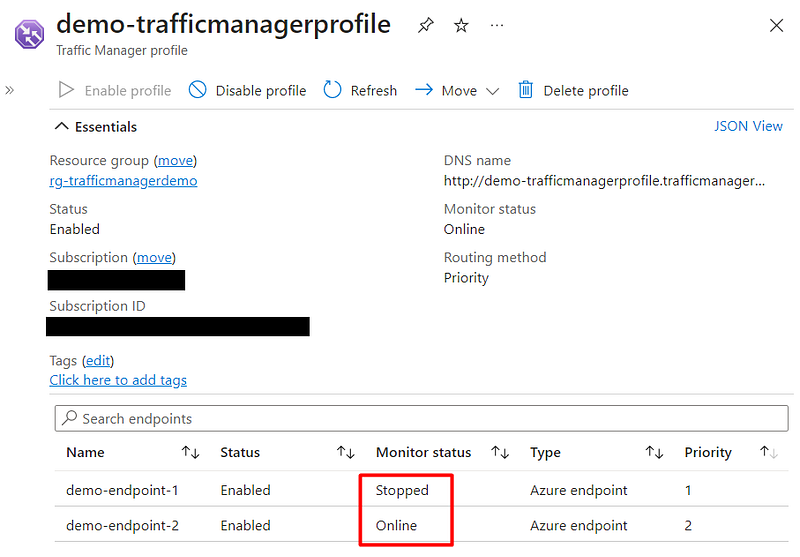Sort endpoints by Name column arrows
This screenshot has height=557, width=800.
[x=190, y=452]
